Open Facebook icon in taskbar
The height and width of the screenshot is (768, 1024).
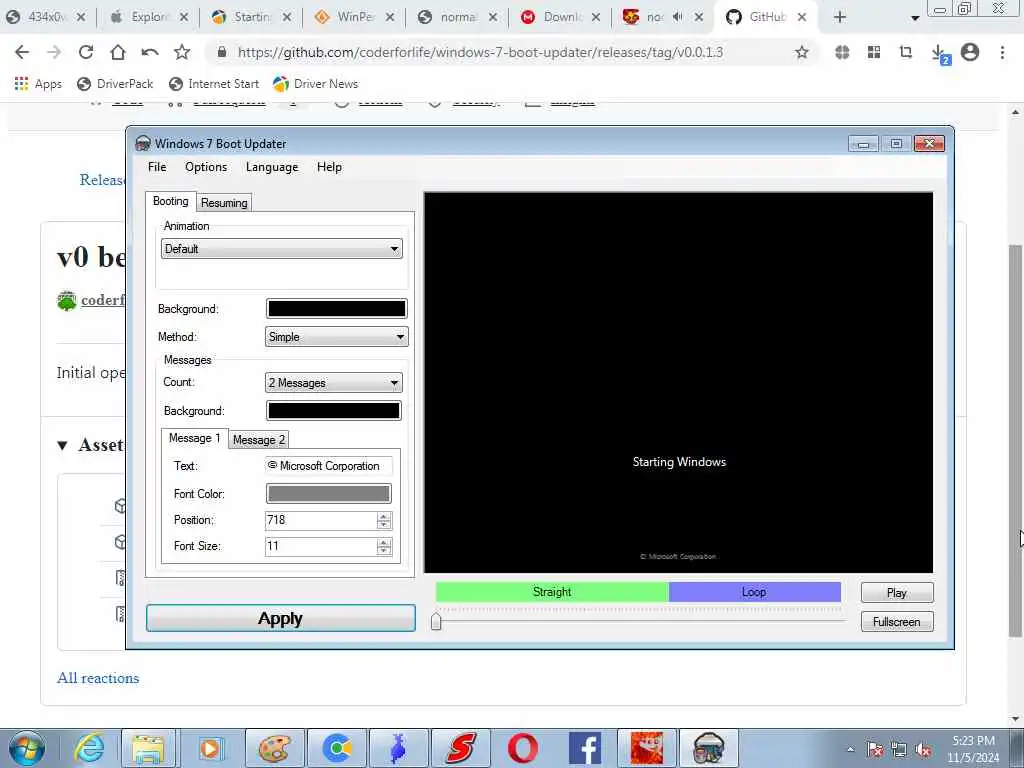584,748
